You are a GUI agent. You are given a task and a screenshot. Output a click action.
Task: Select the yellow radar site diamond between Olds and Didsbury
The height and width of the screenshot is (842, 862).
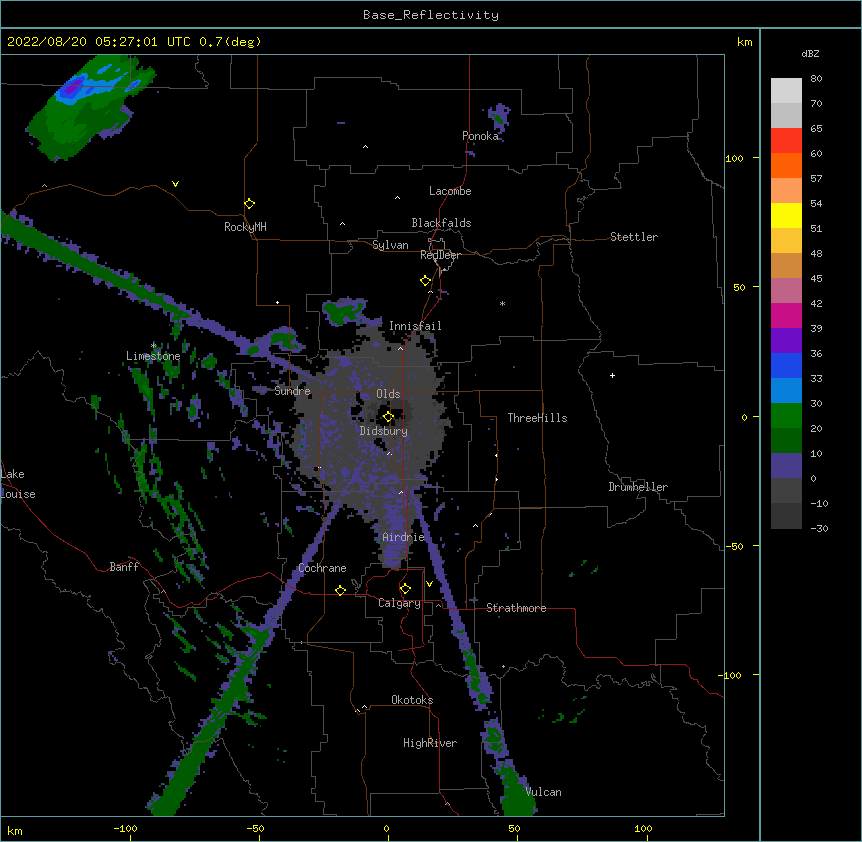pyautogui.click(x=388, y=417)
